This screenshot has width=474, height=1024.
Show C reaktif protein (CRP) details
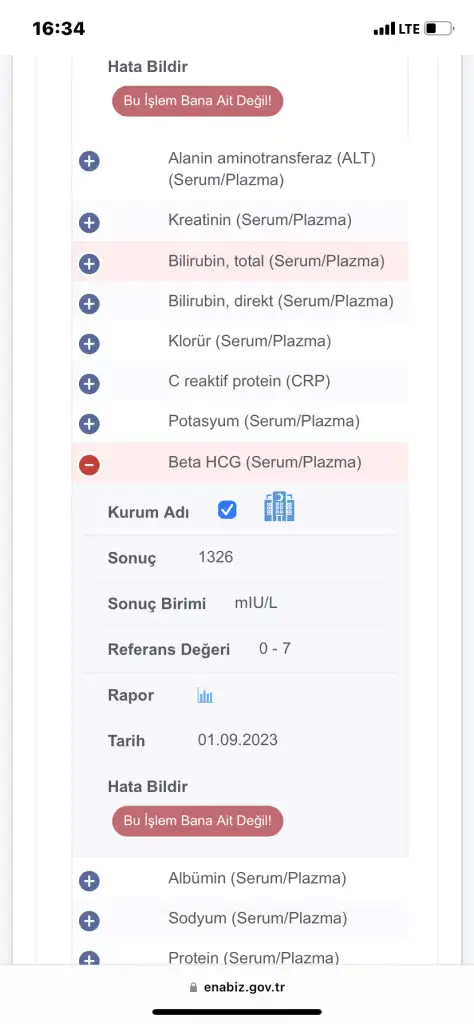[89, 383]
